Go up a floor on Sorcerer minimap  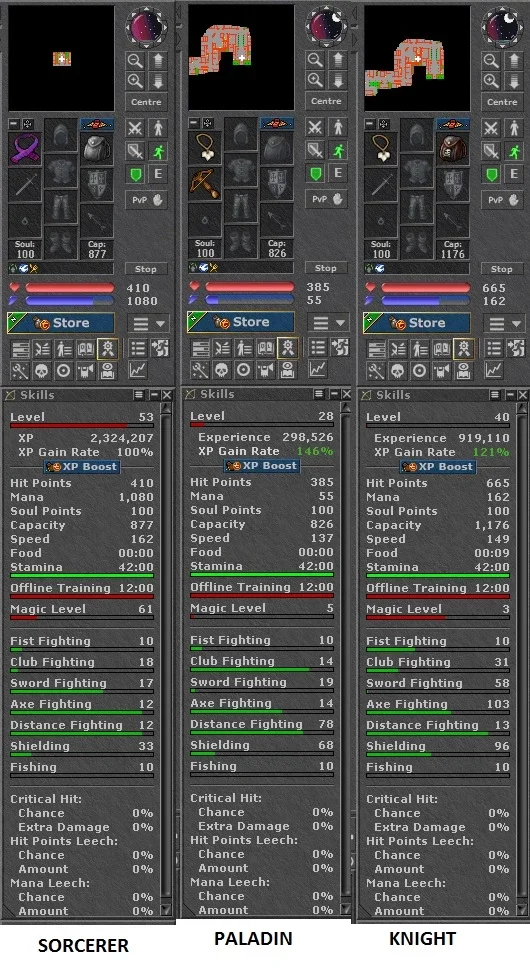click(x=157, y=60)
